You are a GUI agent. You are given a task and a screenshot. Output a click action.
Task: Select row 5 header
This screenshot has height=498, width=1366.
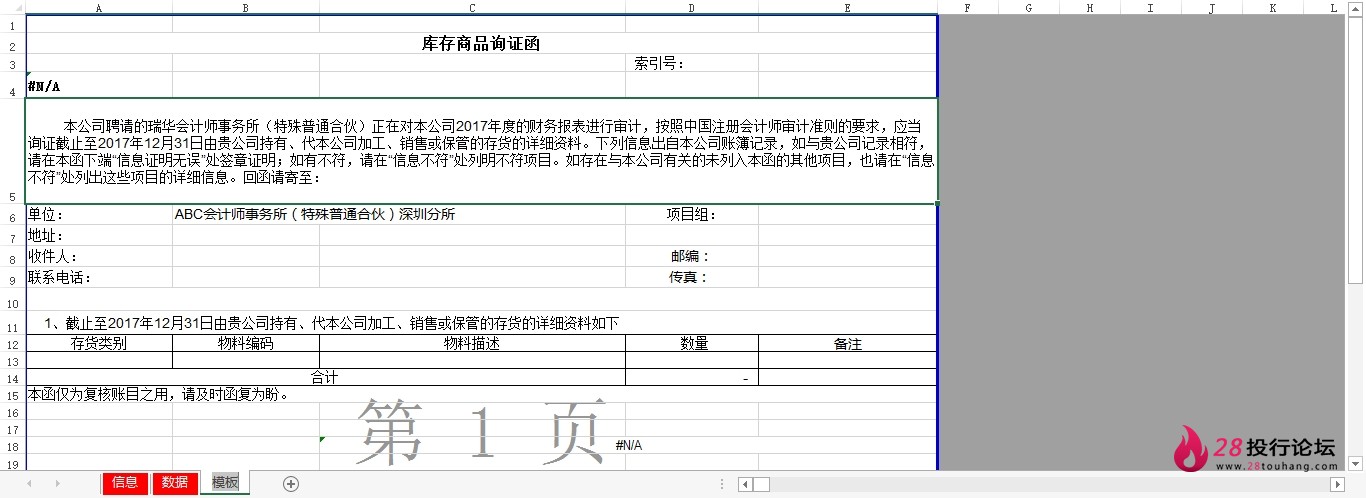coord(12,151)
